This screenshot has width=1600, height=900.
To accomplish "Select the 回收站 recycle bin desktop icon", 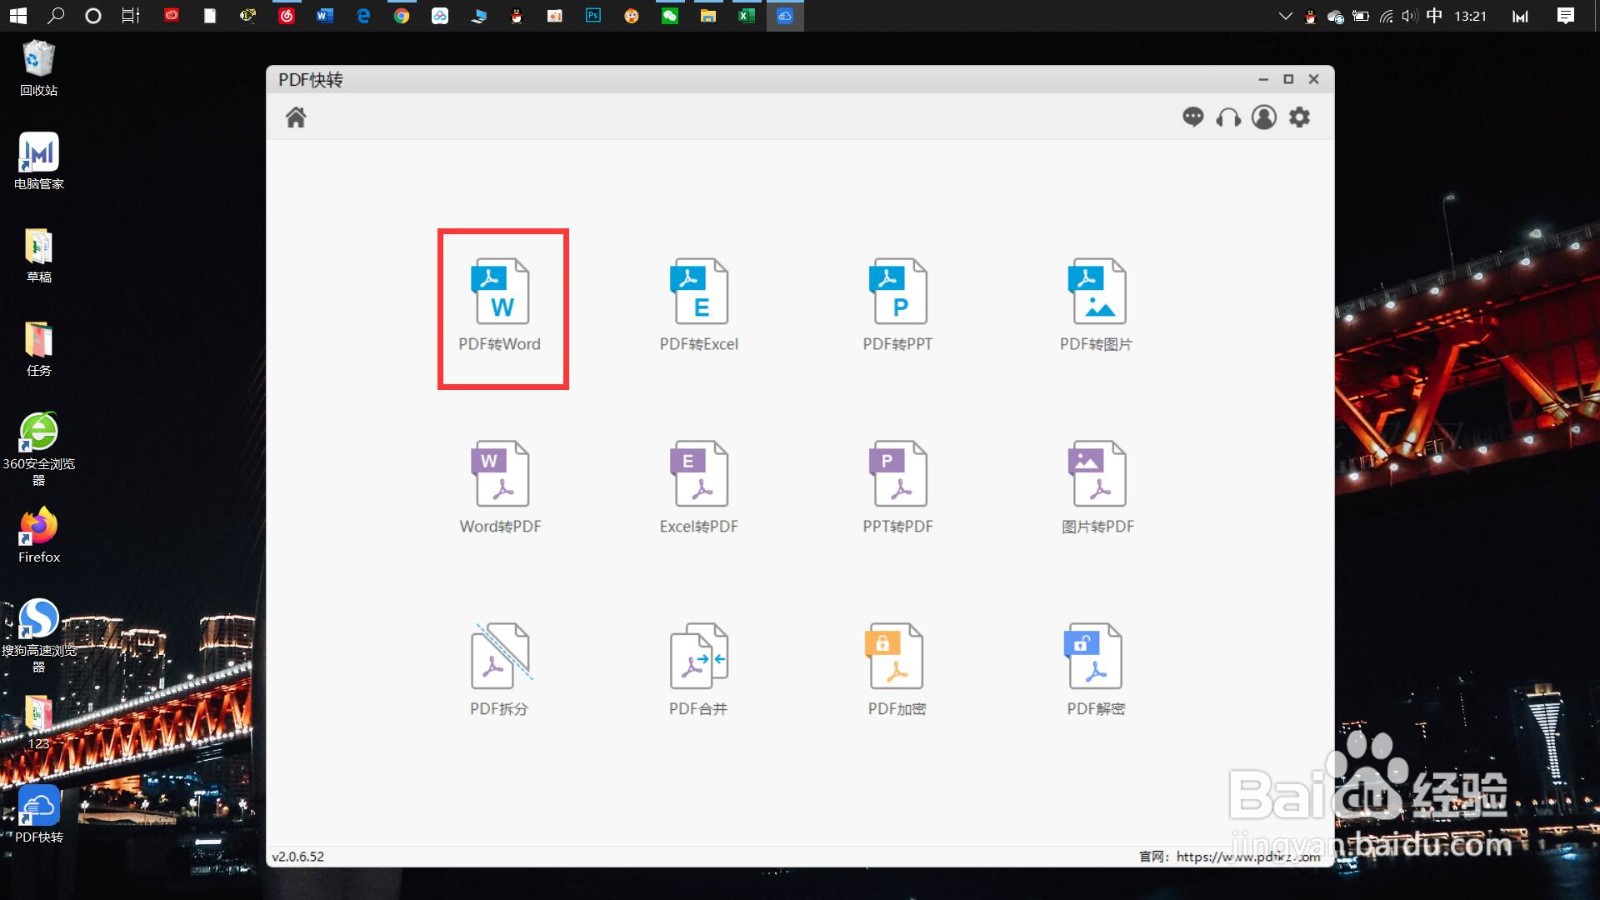I will click(x=39, y=69).
